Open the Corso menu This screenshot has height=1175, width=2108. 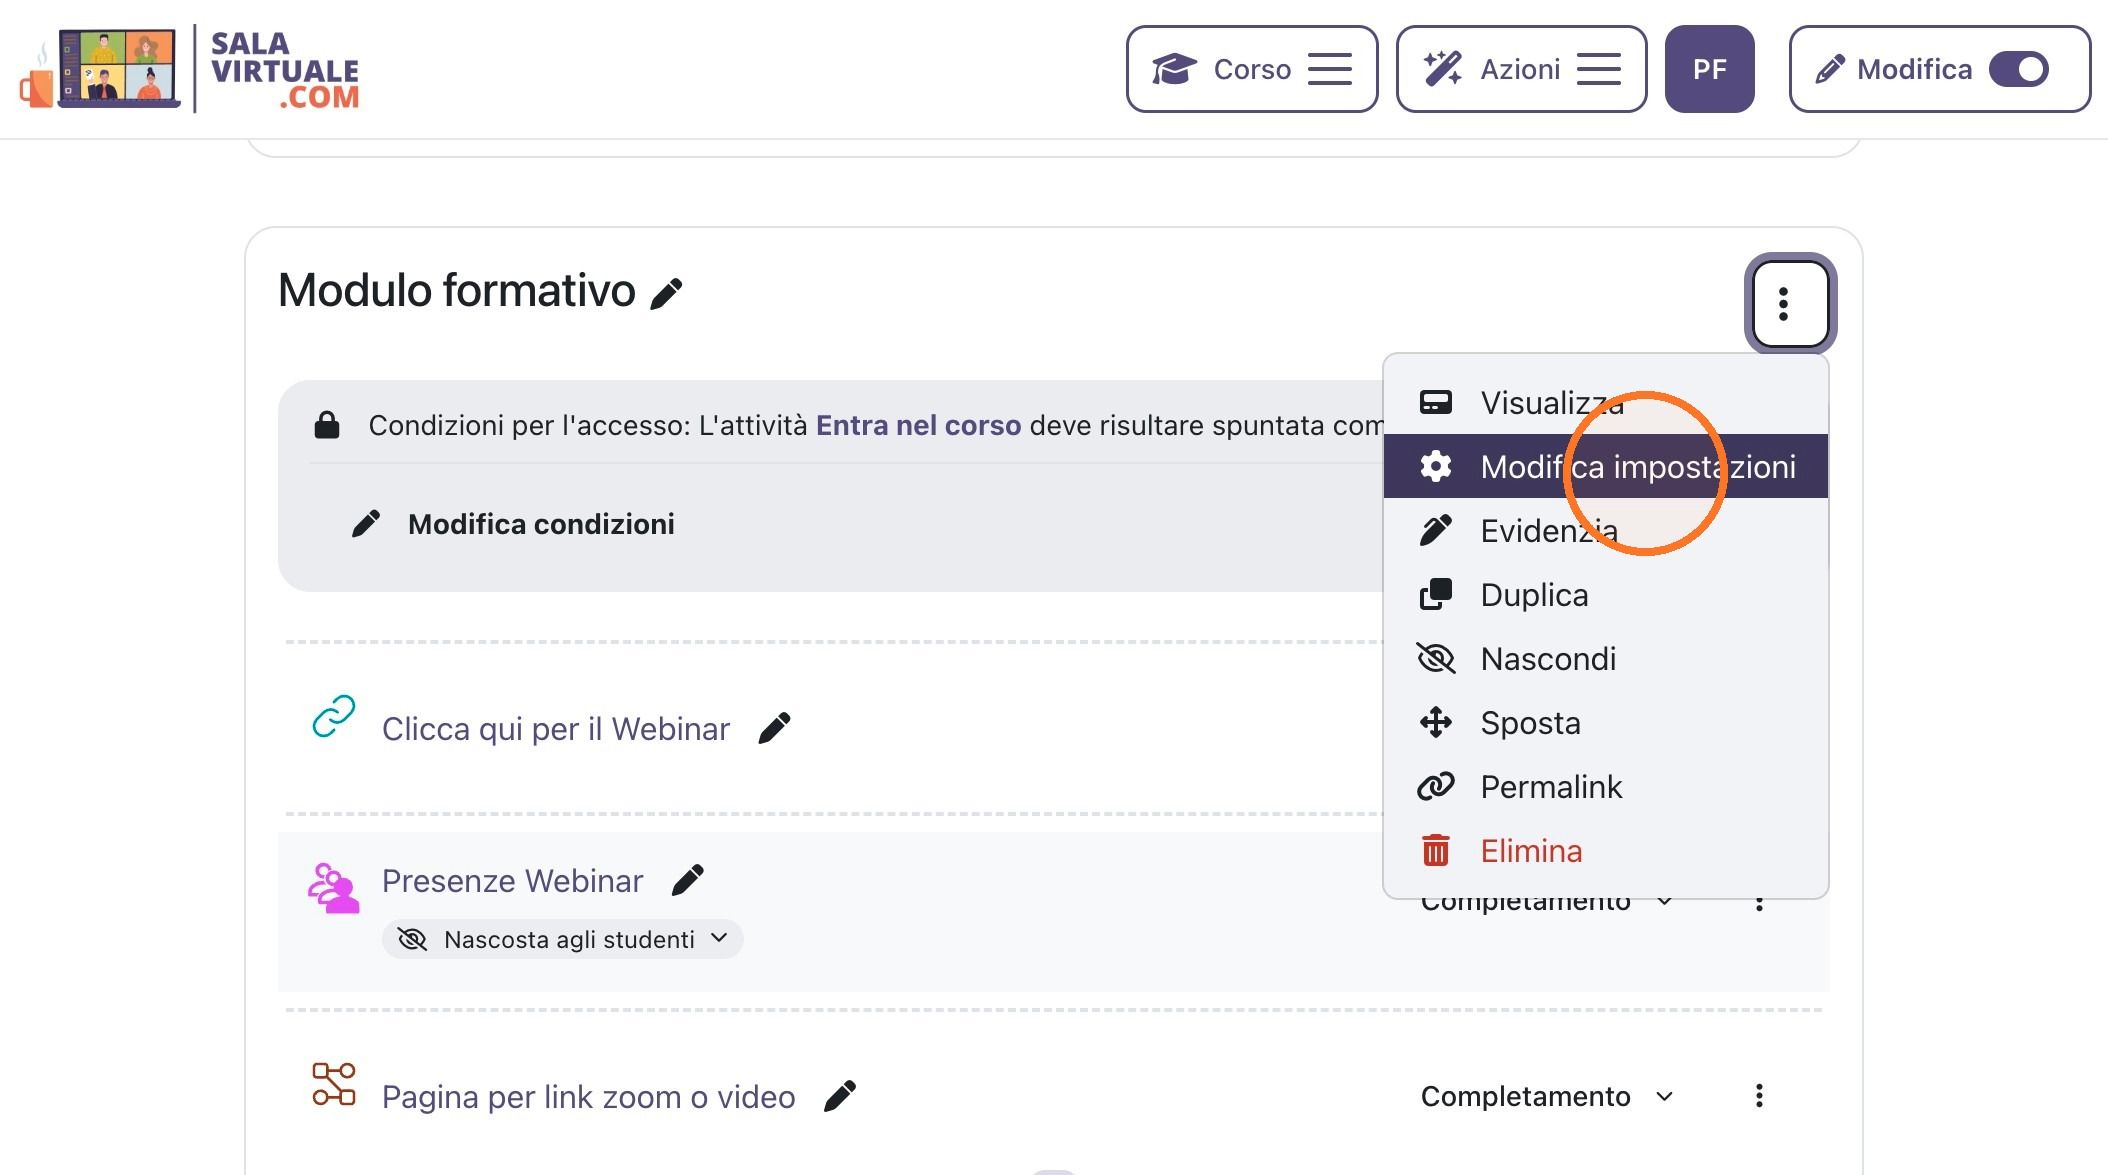click(x=1252, y=69)
